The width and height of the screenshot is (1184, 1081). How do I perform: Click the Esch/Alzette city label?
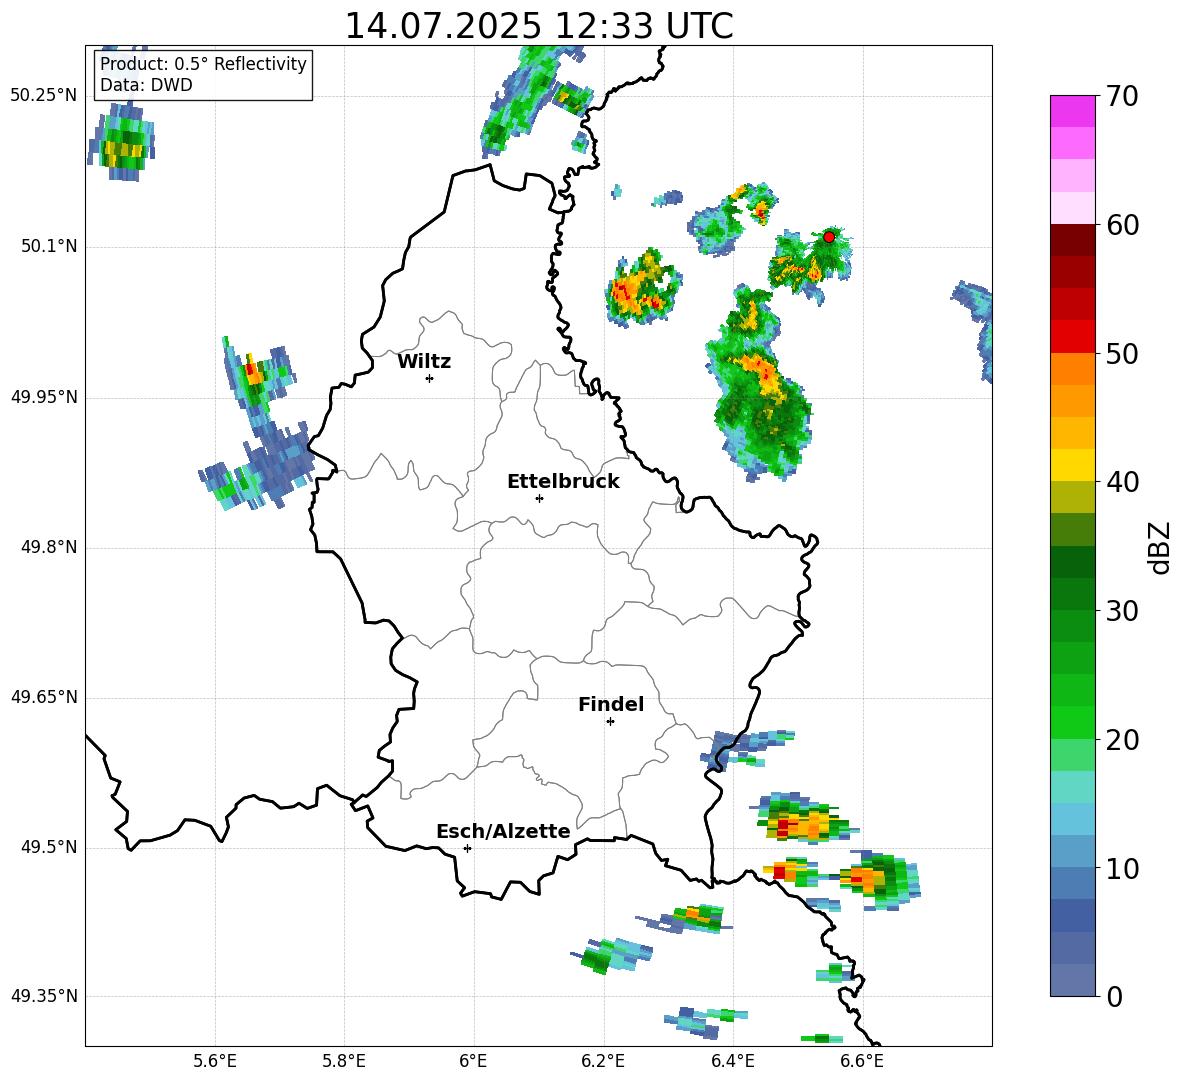pyautogui.click(x=504, y=831)
